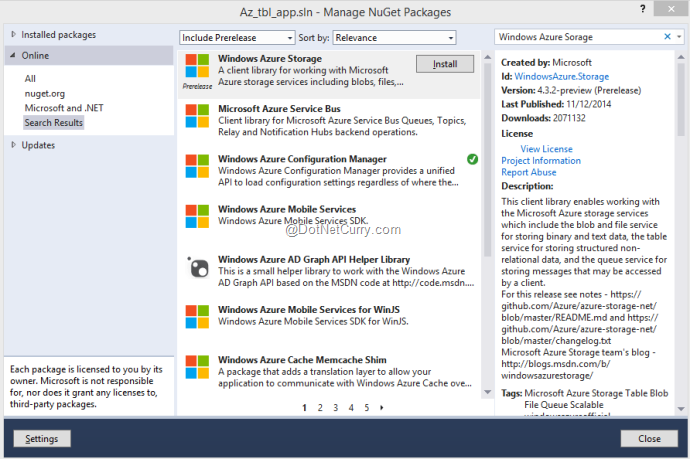This screenshot has height=459, width=690.
Task: Select the Windows Azure Configuration Manager title
Action: click(302, 159)
